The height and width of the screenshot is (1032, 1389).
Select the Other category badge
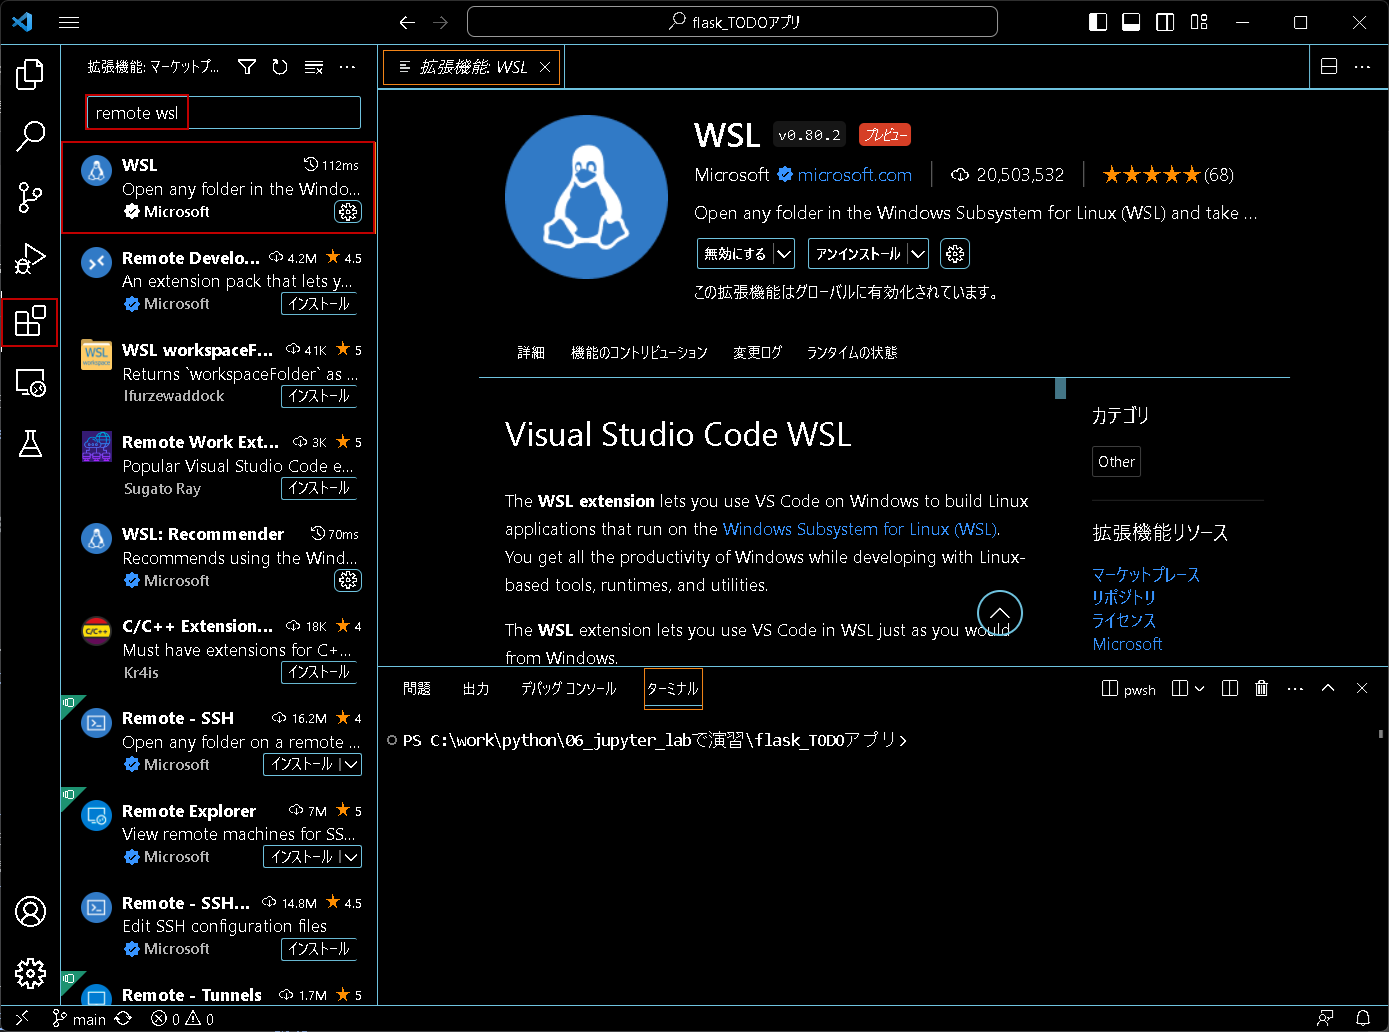[1116, 462]
